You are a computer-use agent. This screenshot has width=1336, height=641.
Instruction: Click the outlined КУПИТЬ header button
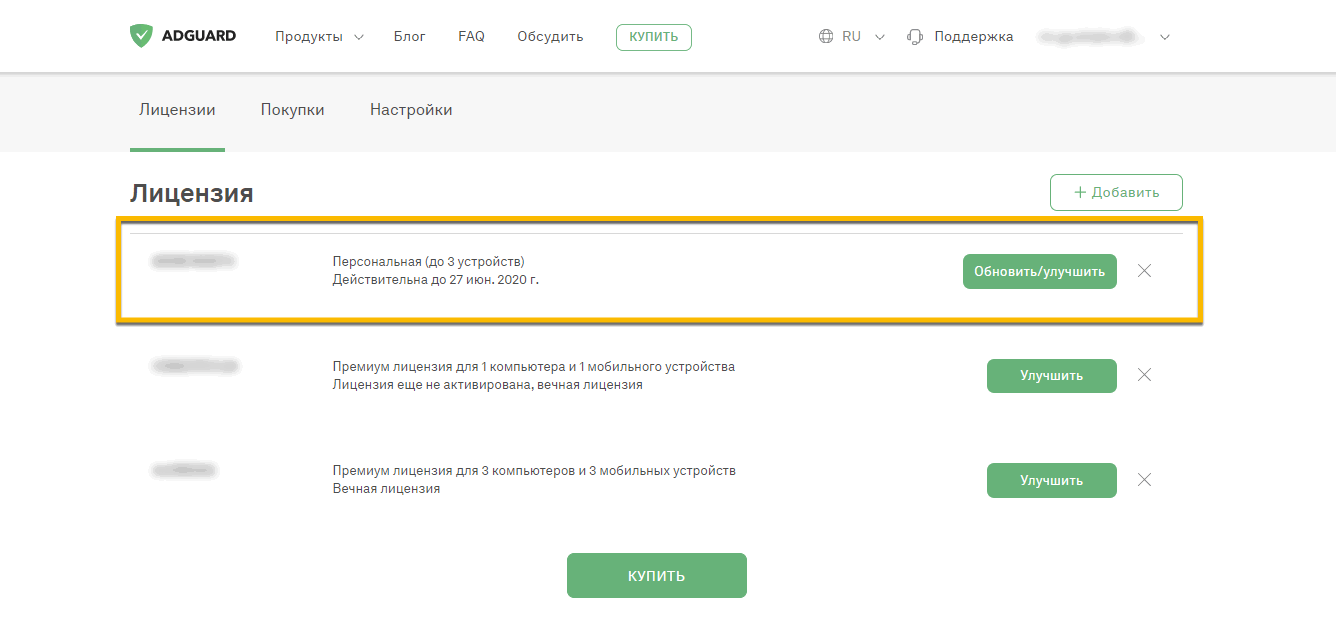click(653, 37)
